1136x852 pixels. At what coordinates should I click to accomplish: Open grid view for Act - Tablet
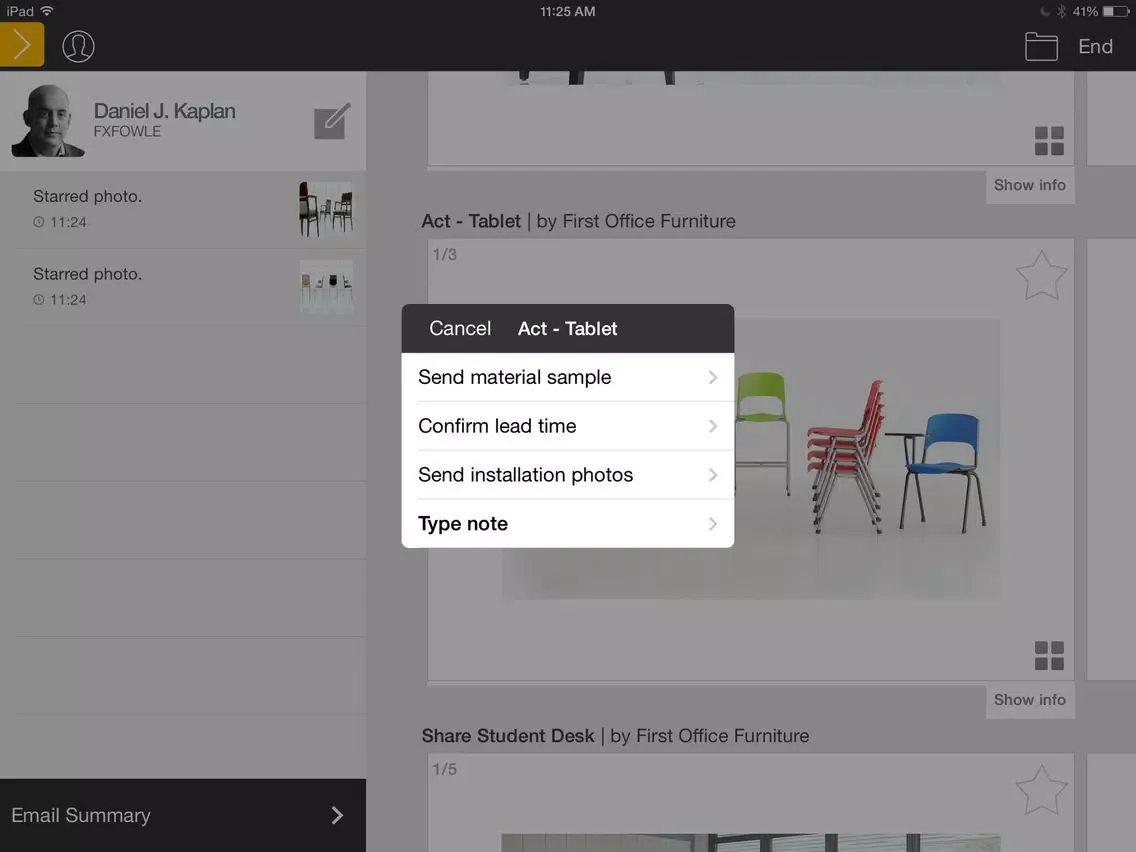point(1049,656)
